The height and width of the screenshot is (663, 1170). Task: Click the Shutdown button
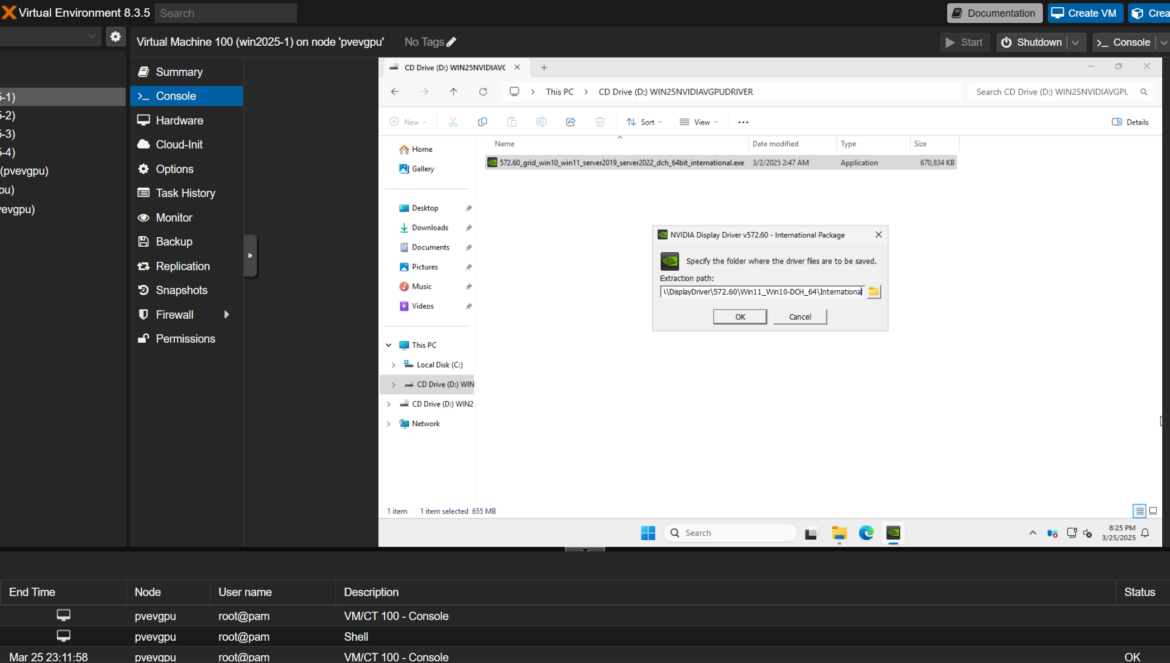pyautogui.click(x=1032, y=43)
